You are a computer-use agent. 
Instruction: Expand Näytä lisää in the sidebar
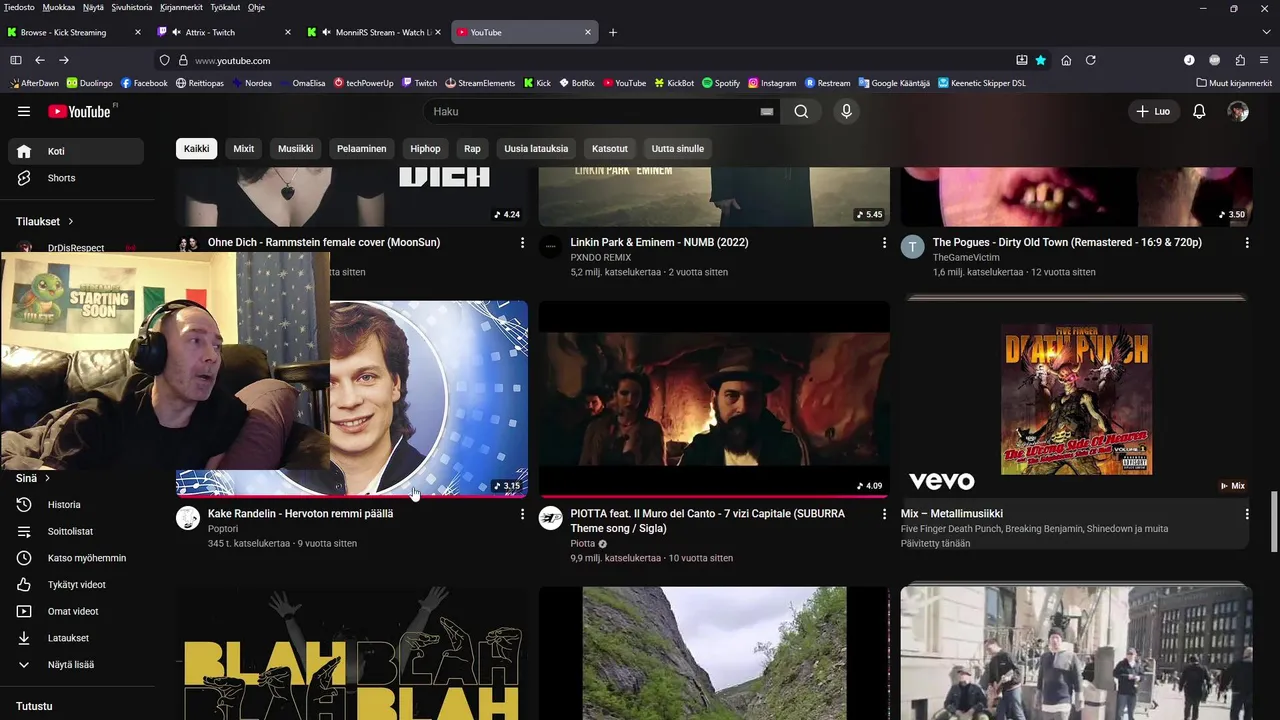coord(76,665)
